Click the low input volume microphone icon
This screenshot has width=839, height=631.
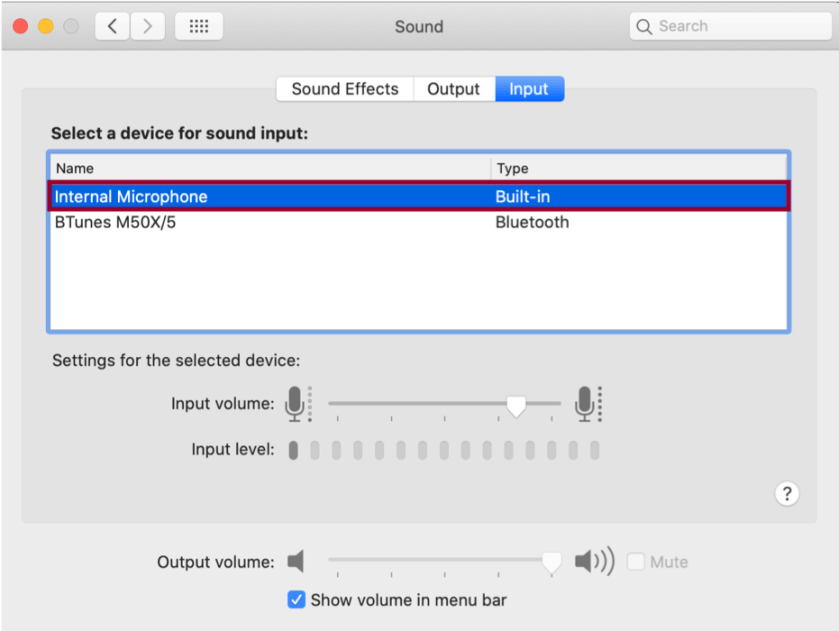point(296,404)
